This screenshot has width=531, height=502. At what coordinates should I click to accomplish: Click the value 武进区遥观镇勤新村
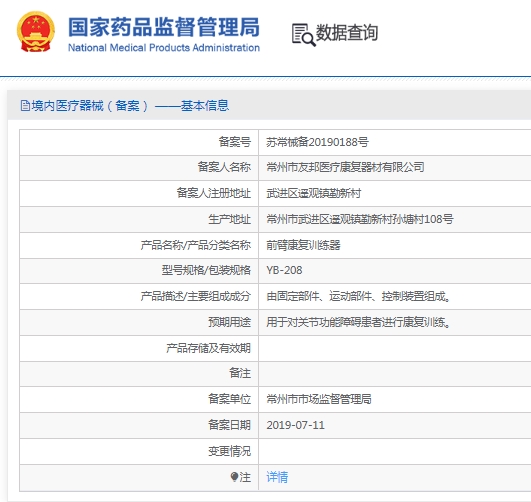pos(314,193)
